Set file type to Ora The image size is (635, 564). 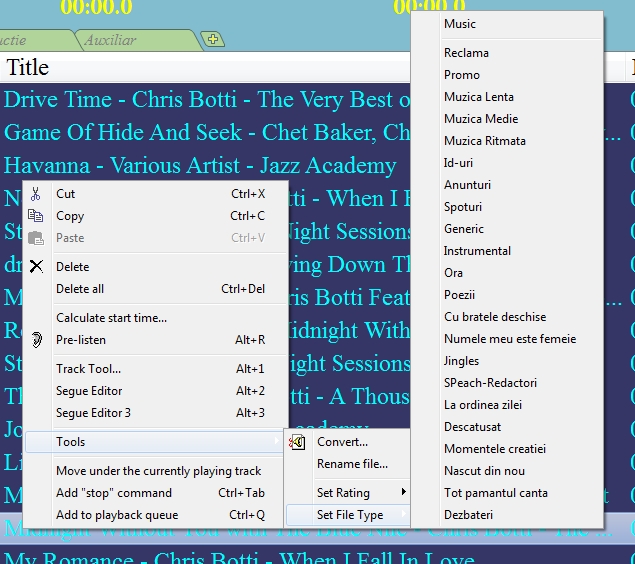(507, 273)
